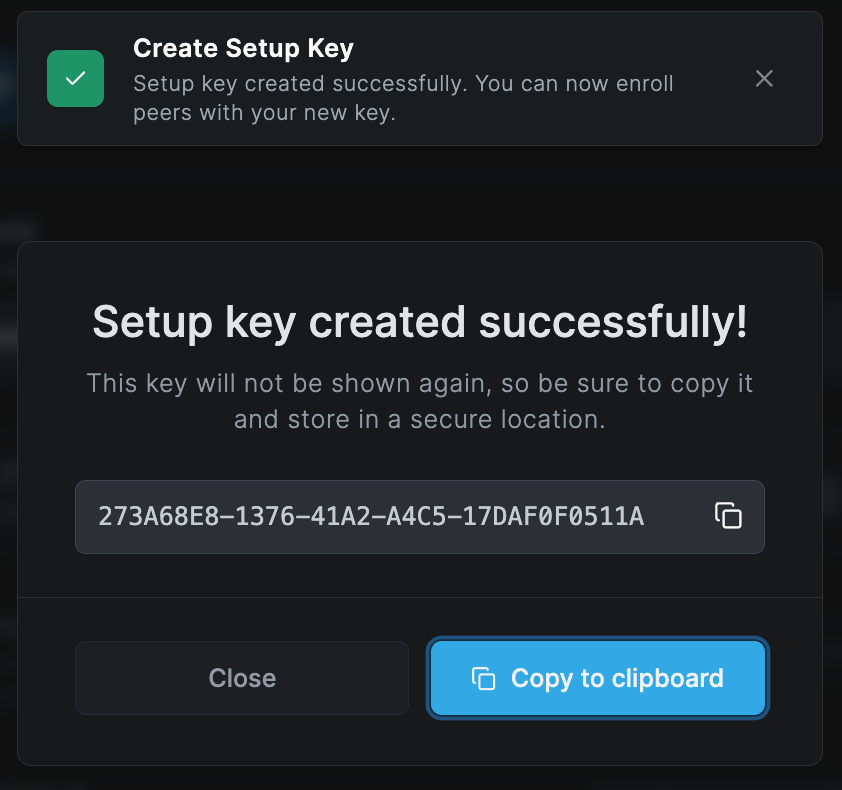The width and height of the screenshot is (842, 790).
Task: Click the green checkmark success icon
Action: [x=75, y=78]
